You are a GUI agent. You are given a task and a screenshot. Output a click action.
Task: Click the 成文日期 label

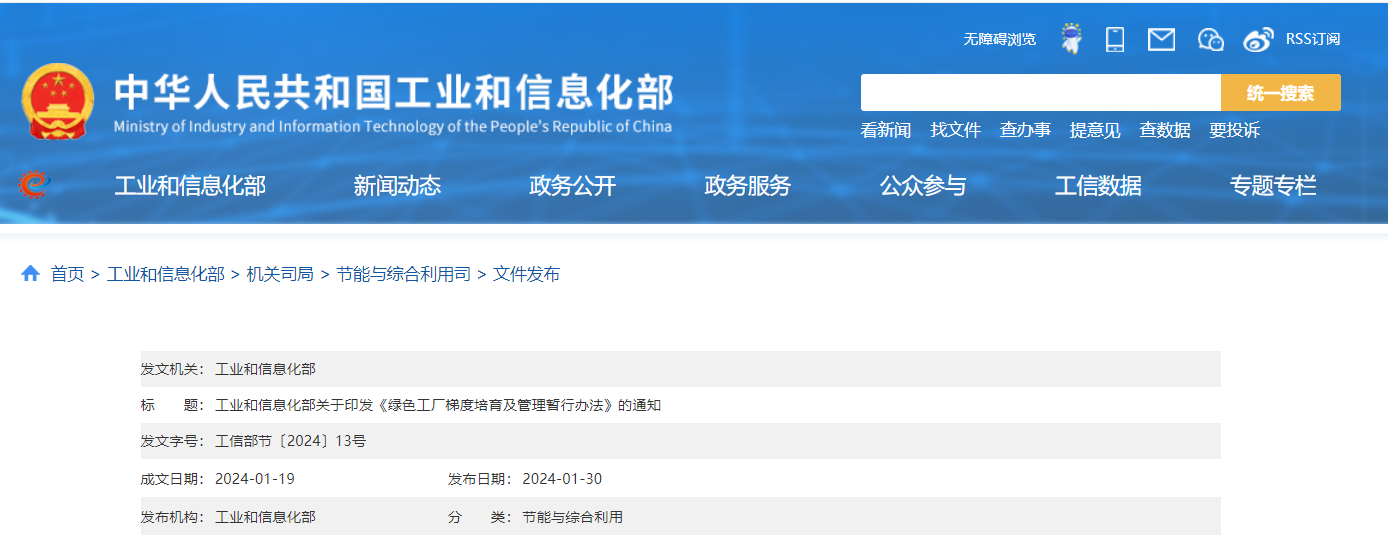click(x=174, y=479)
